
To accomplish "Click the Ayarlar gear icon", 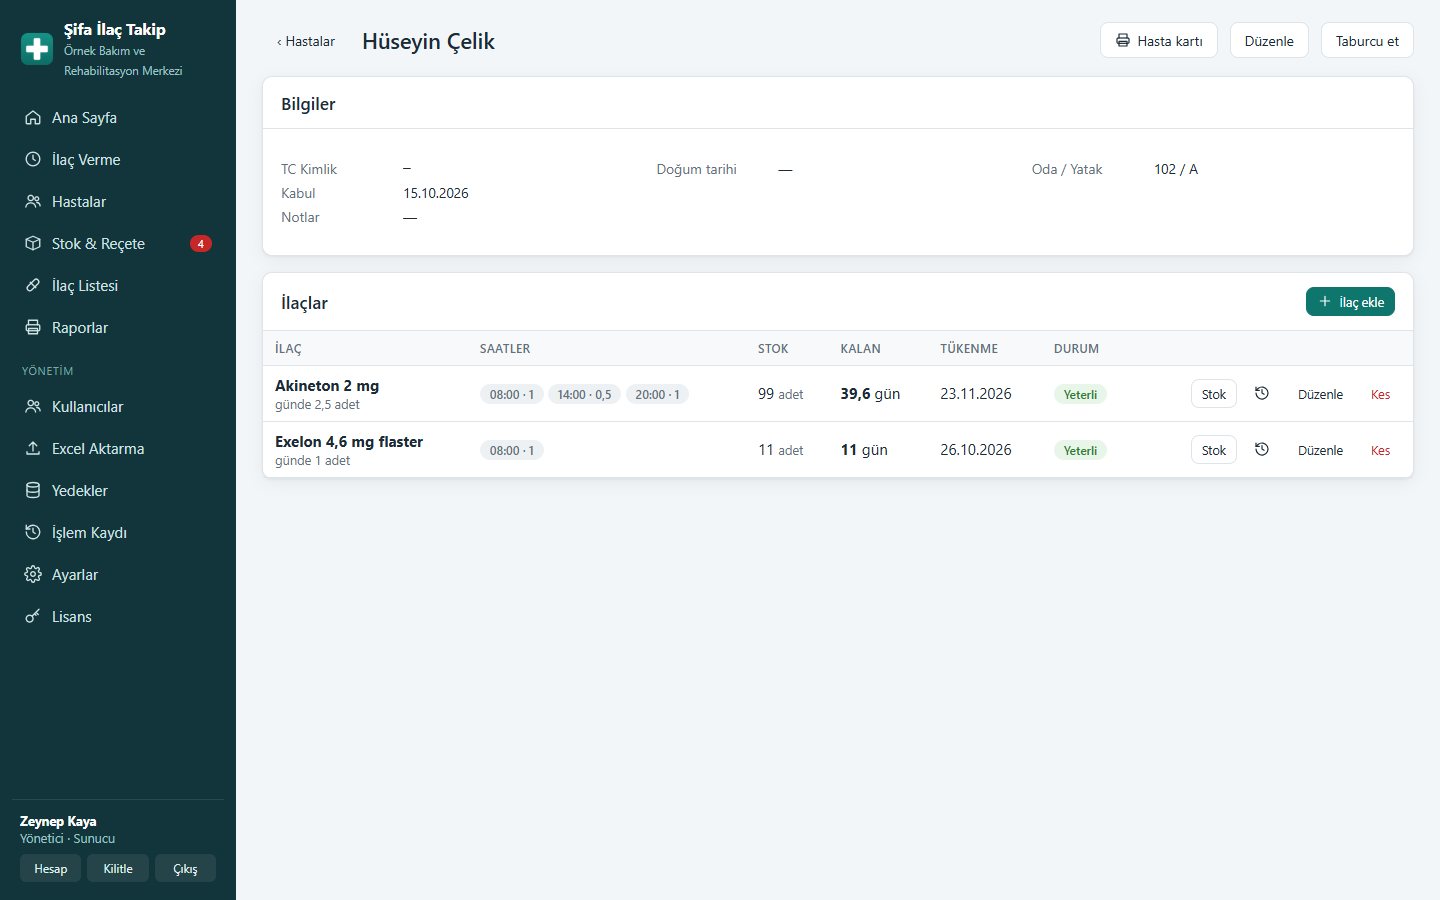I will coord(33,575).
